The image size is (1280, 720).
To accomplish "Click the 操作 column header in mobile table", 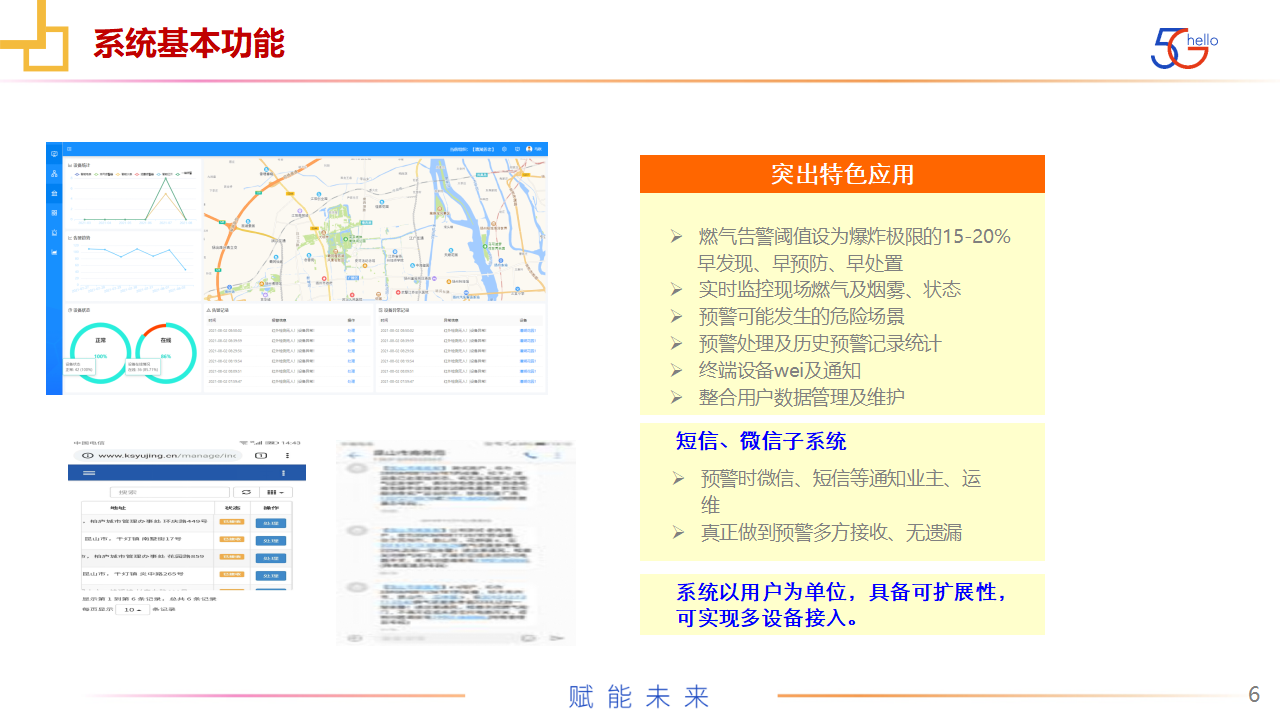I will pyautogui.click(x=270, y=508).
